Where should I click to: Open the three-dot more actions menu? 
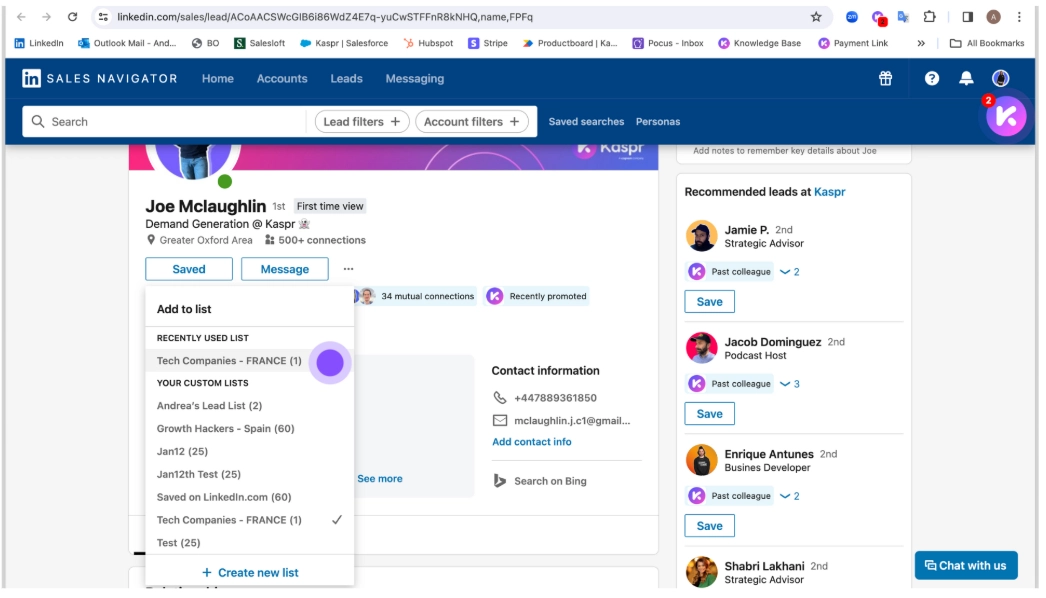pyautogui.click(x=348, y=269)
